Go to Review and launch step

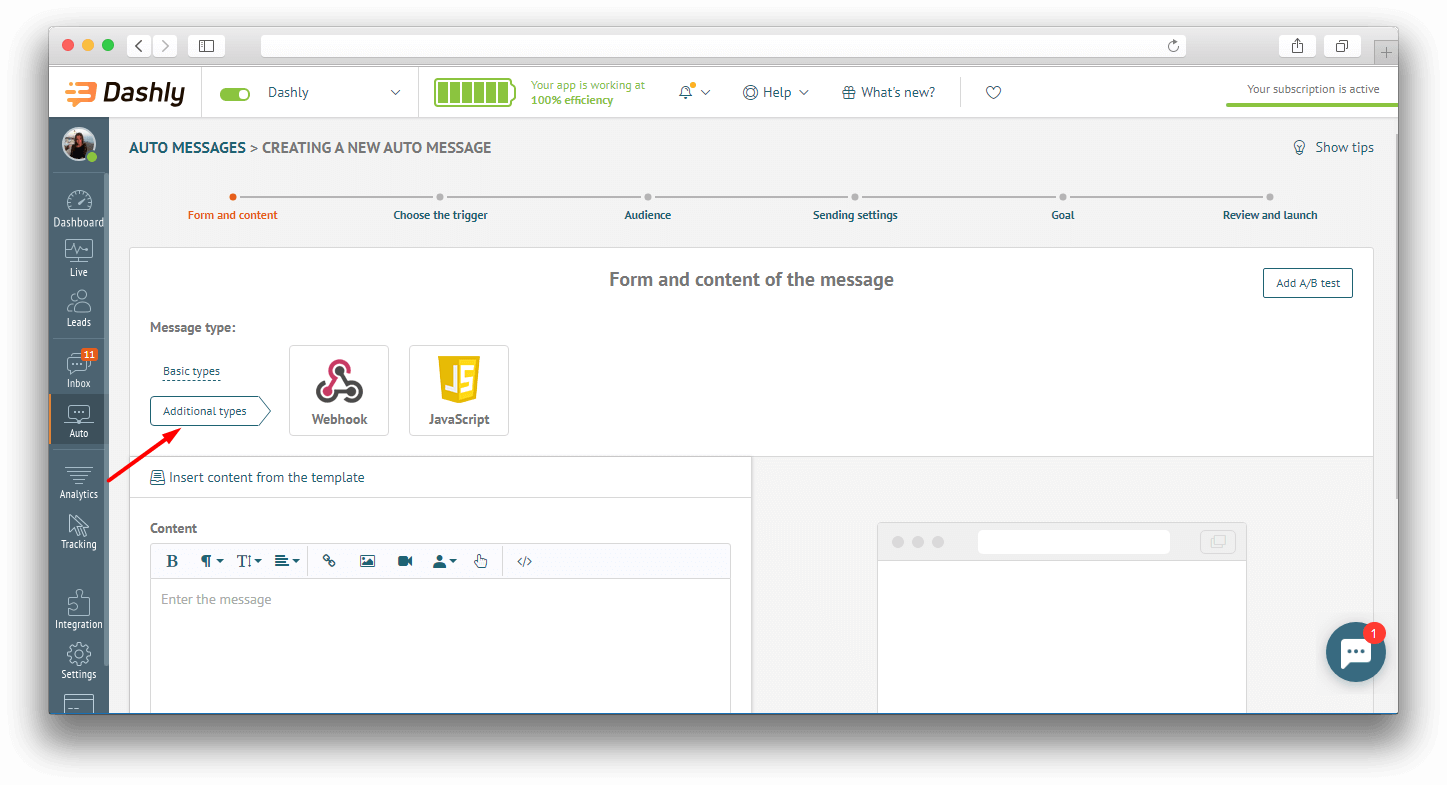[x=1270, y=215]
